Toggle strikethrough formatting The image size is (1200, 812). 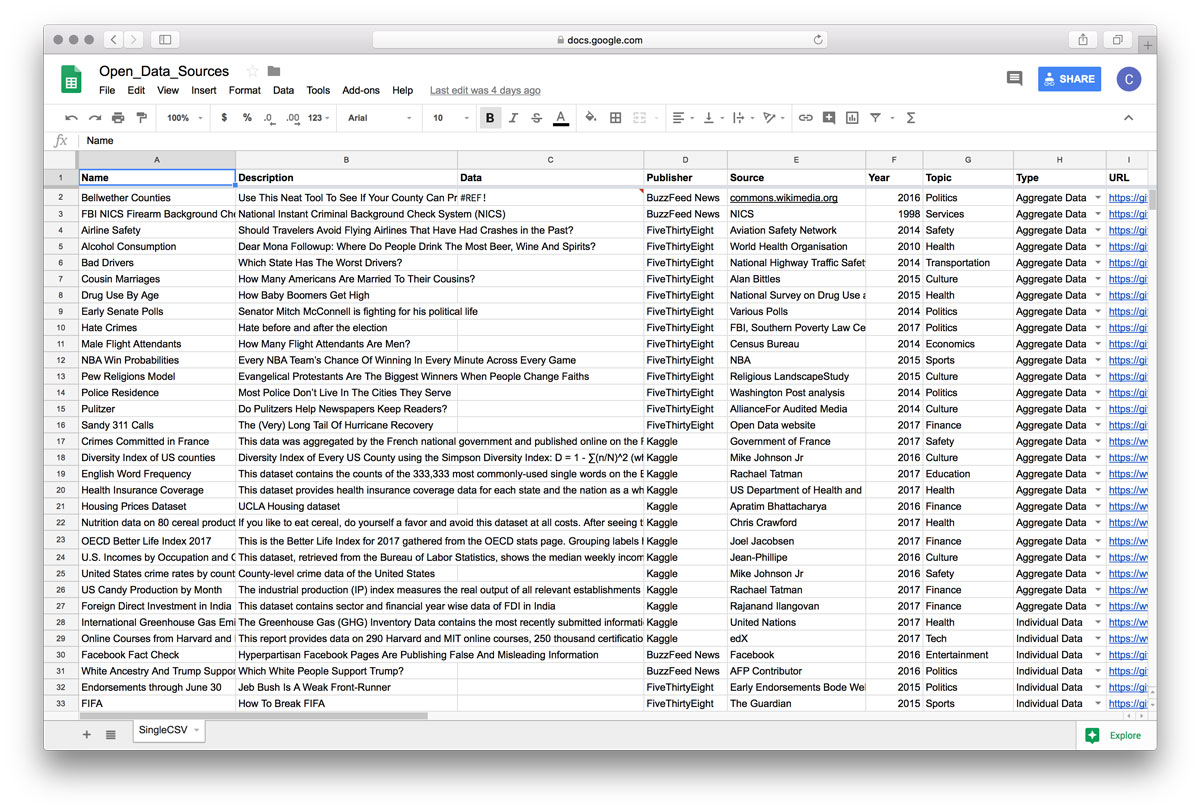[x=536, y=118]
